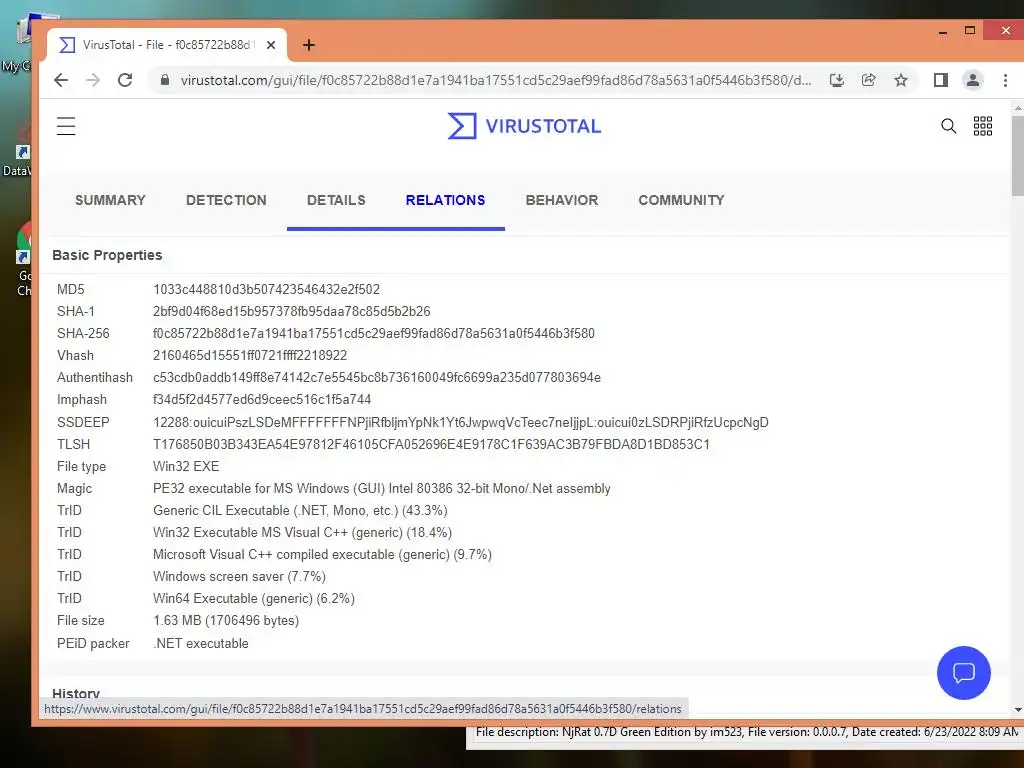Open the Behavior tab
Image resolution: width=1024 pixels, height=768 pixels.
[562, 200]
